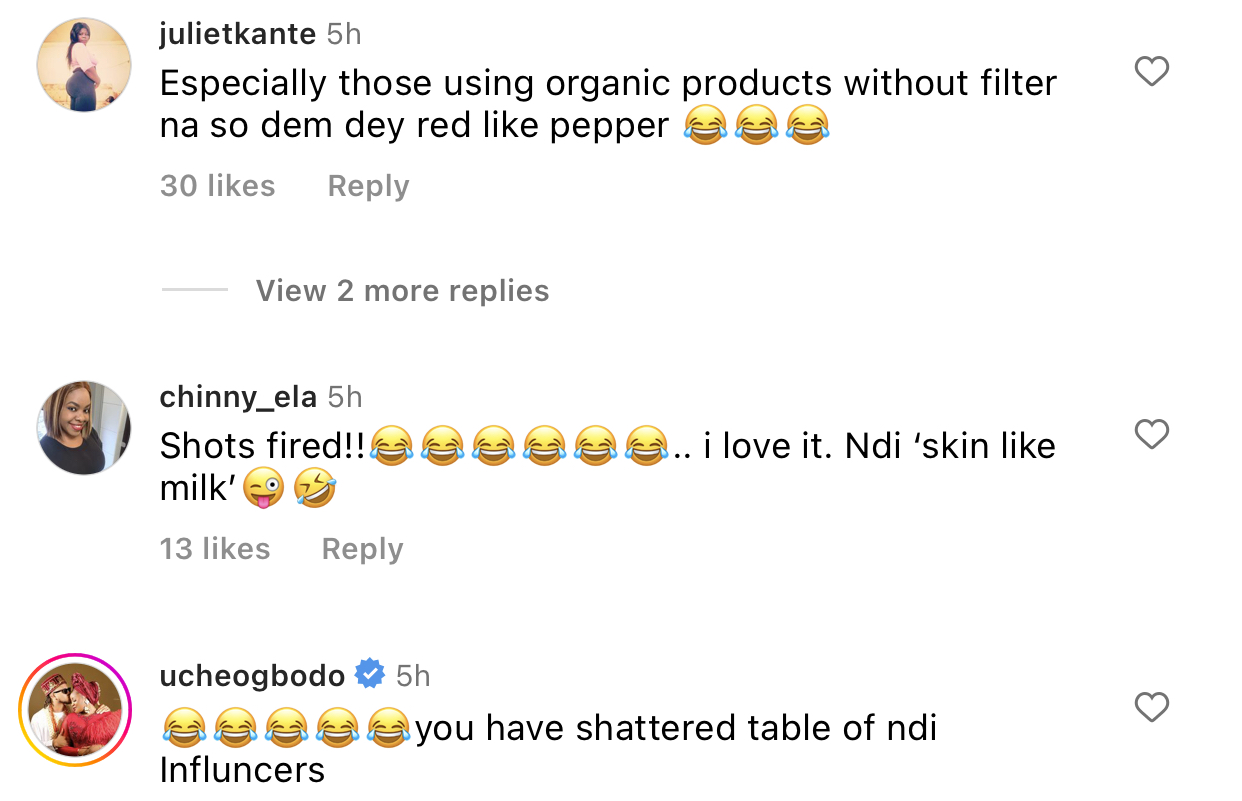The width and height of the screenshot is (1242, 801).
Task: Click the 5h timestamp after ucheogbodo's badge
Action: [x=413, y=676]
